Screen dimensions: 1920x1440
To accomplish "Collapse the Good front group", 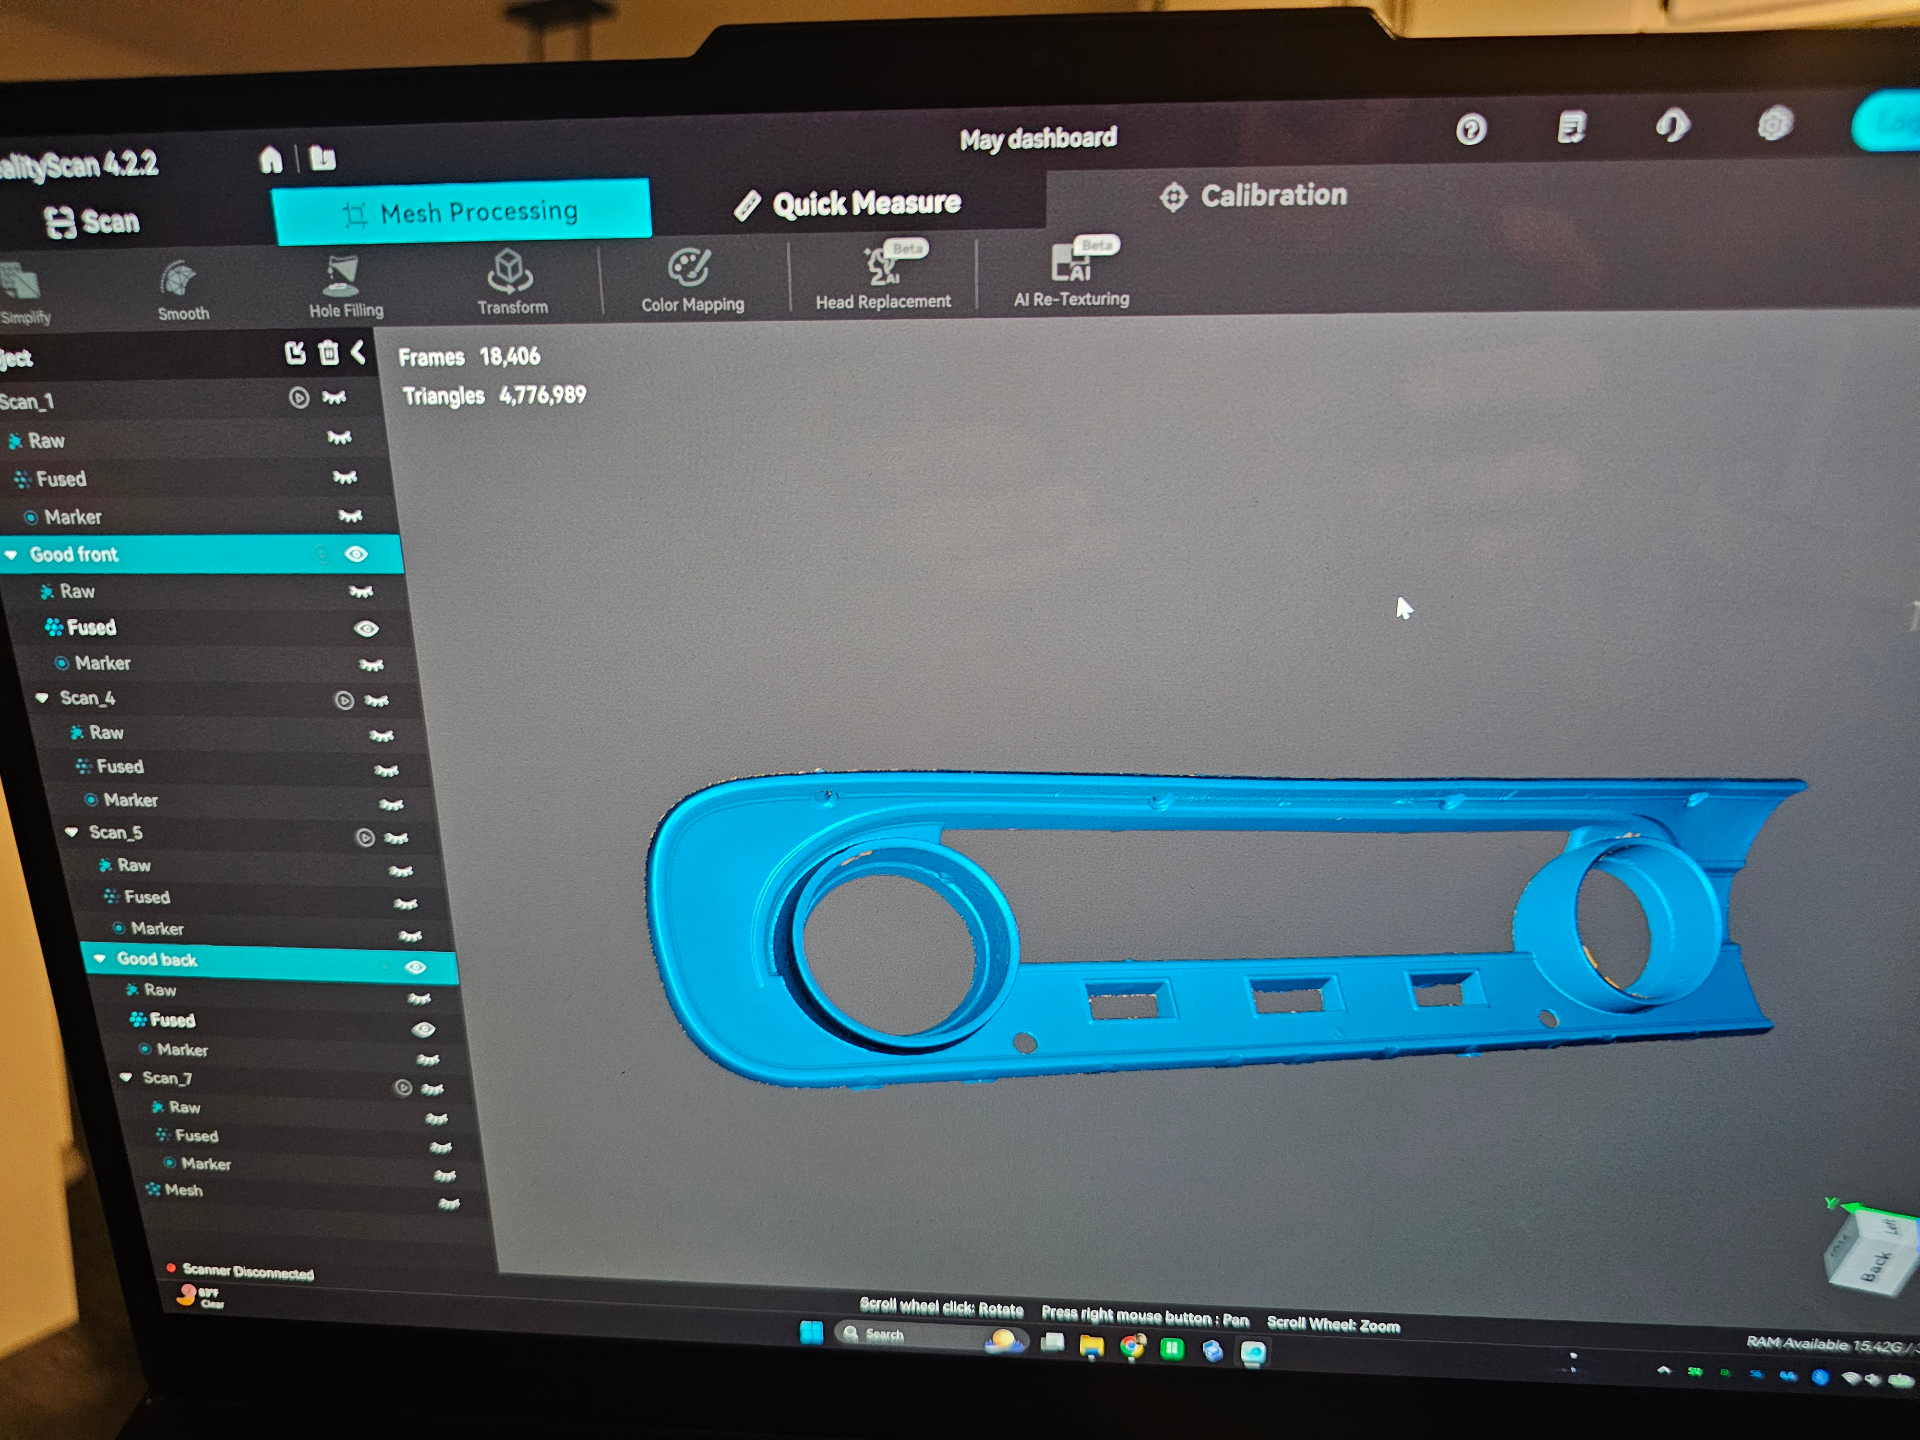I will coord(11,554).
